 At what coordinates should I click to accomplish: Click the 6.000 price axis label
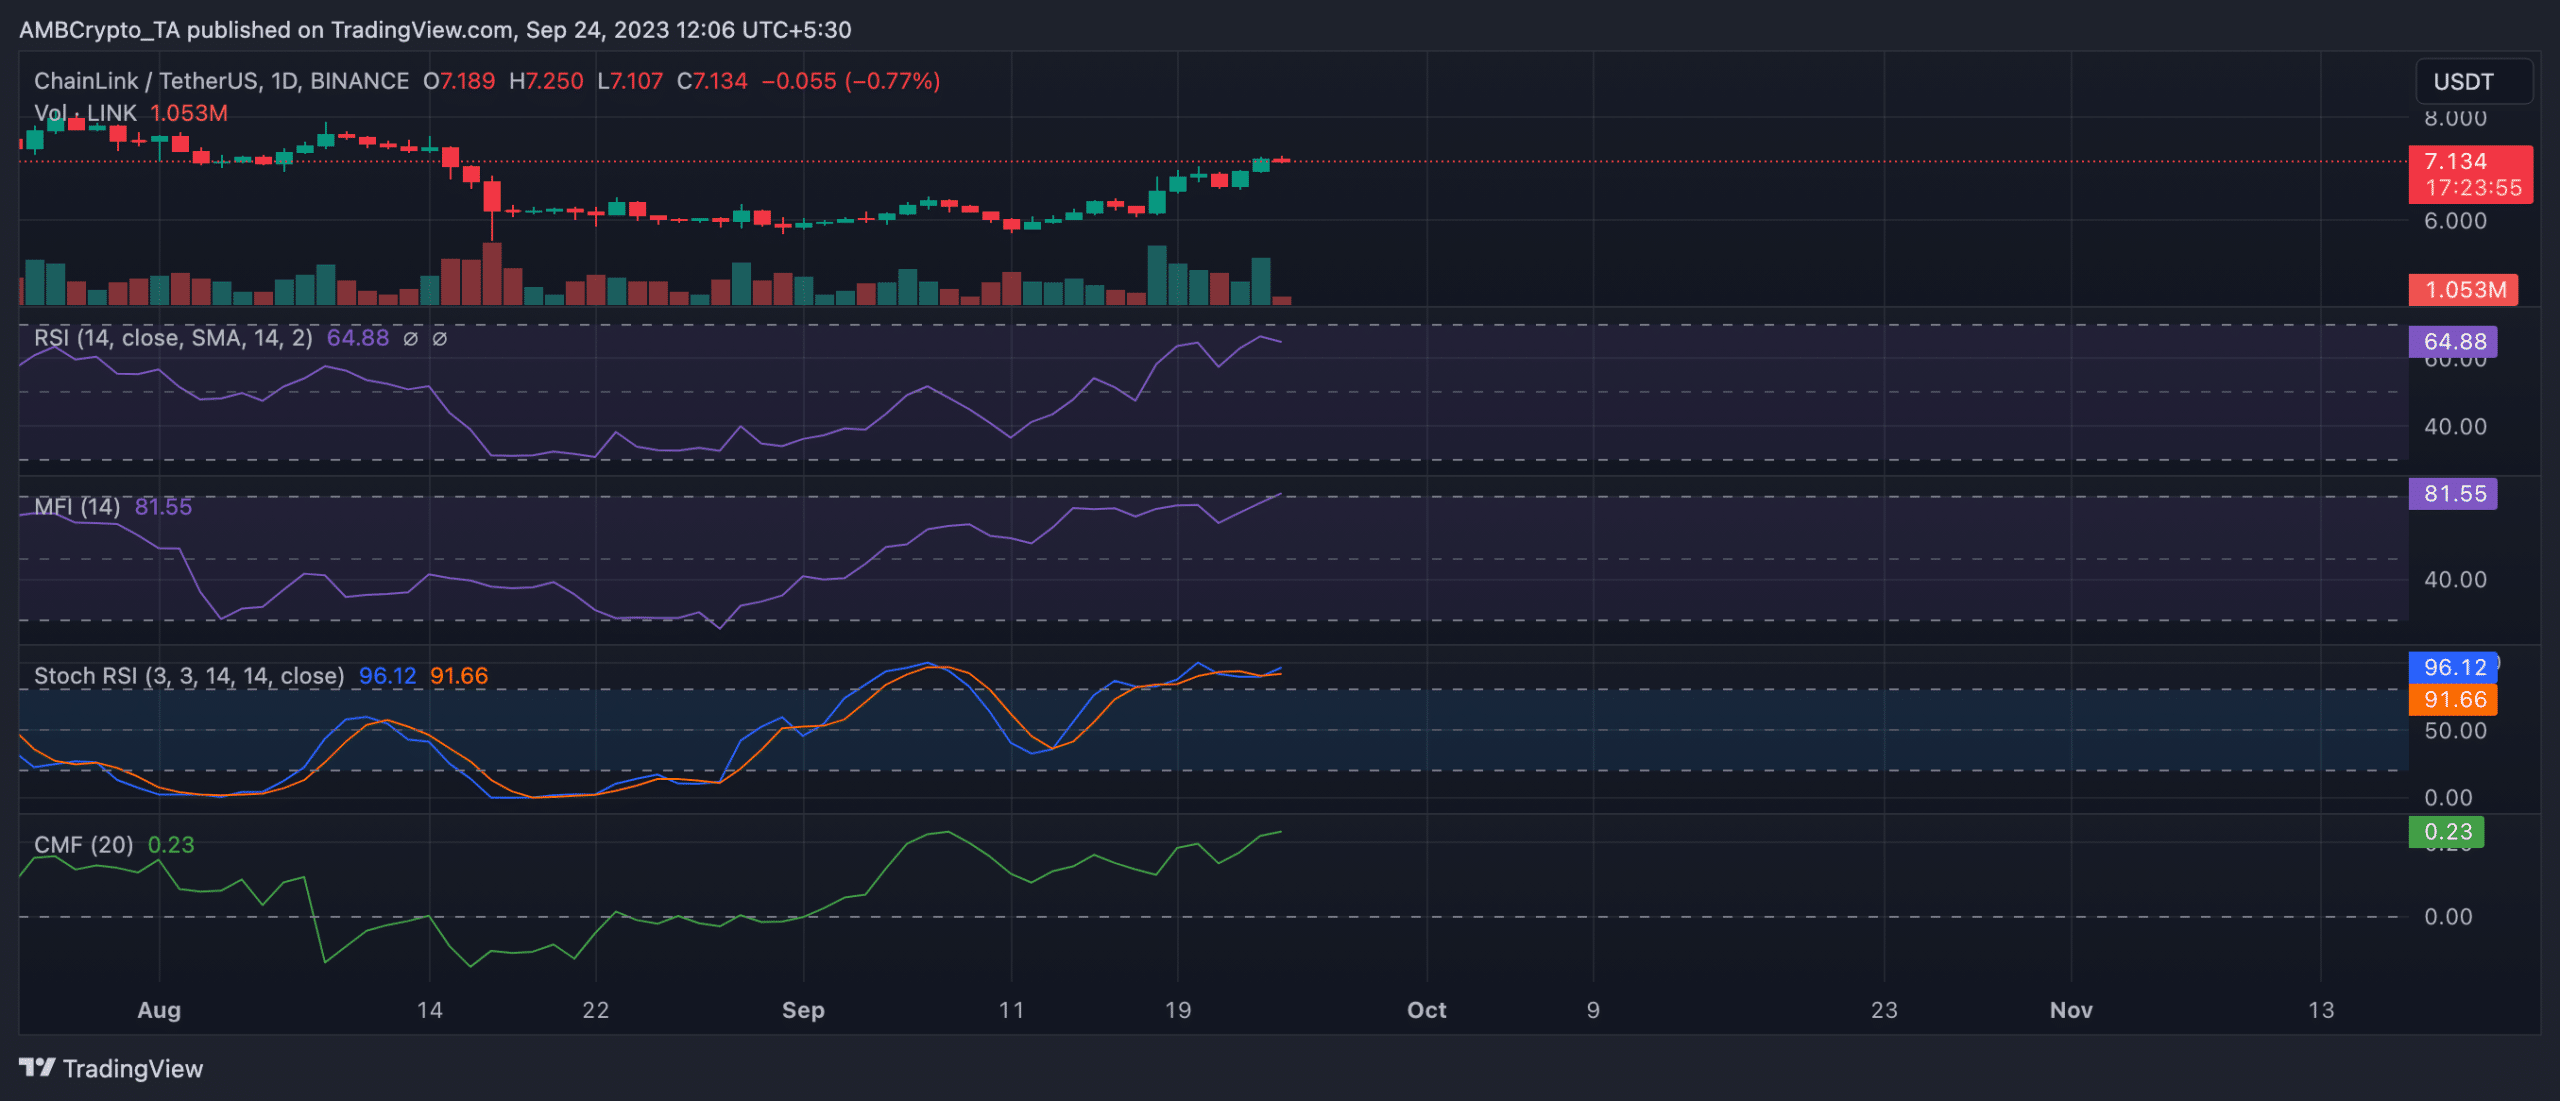click(x=2455, y=221)
